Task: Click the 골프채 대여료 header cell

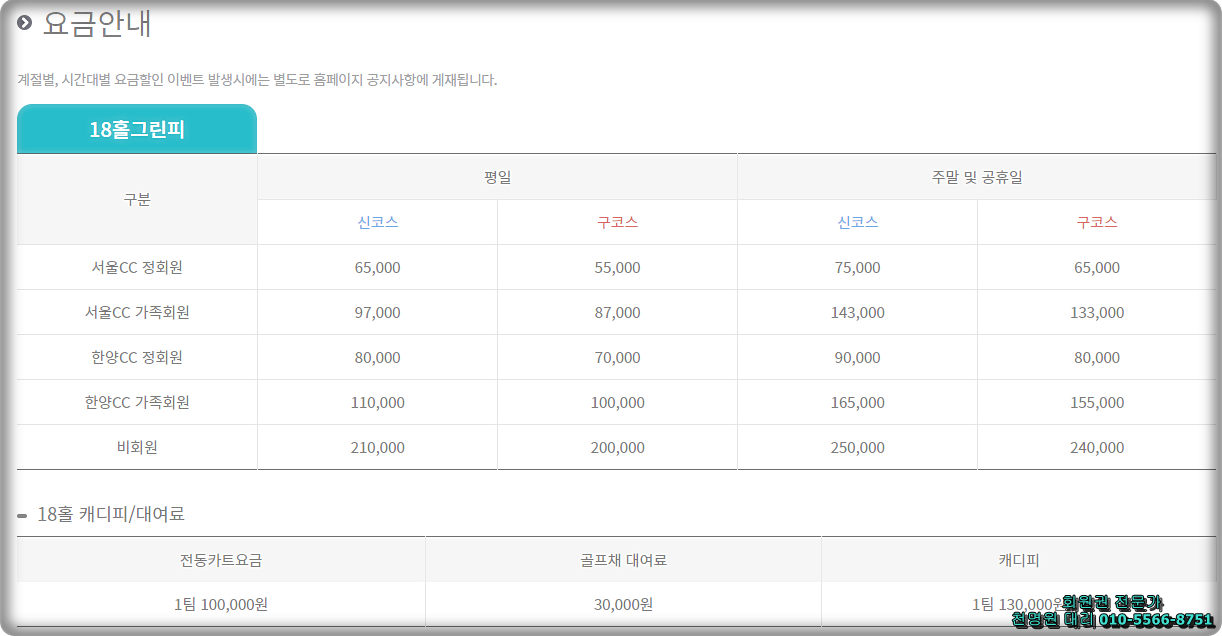Action: [x=623, y=560]
